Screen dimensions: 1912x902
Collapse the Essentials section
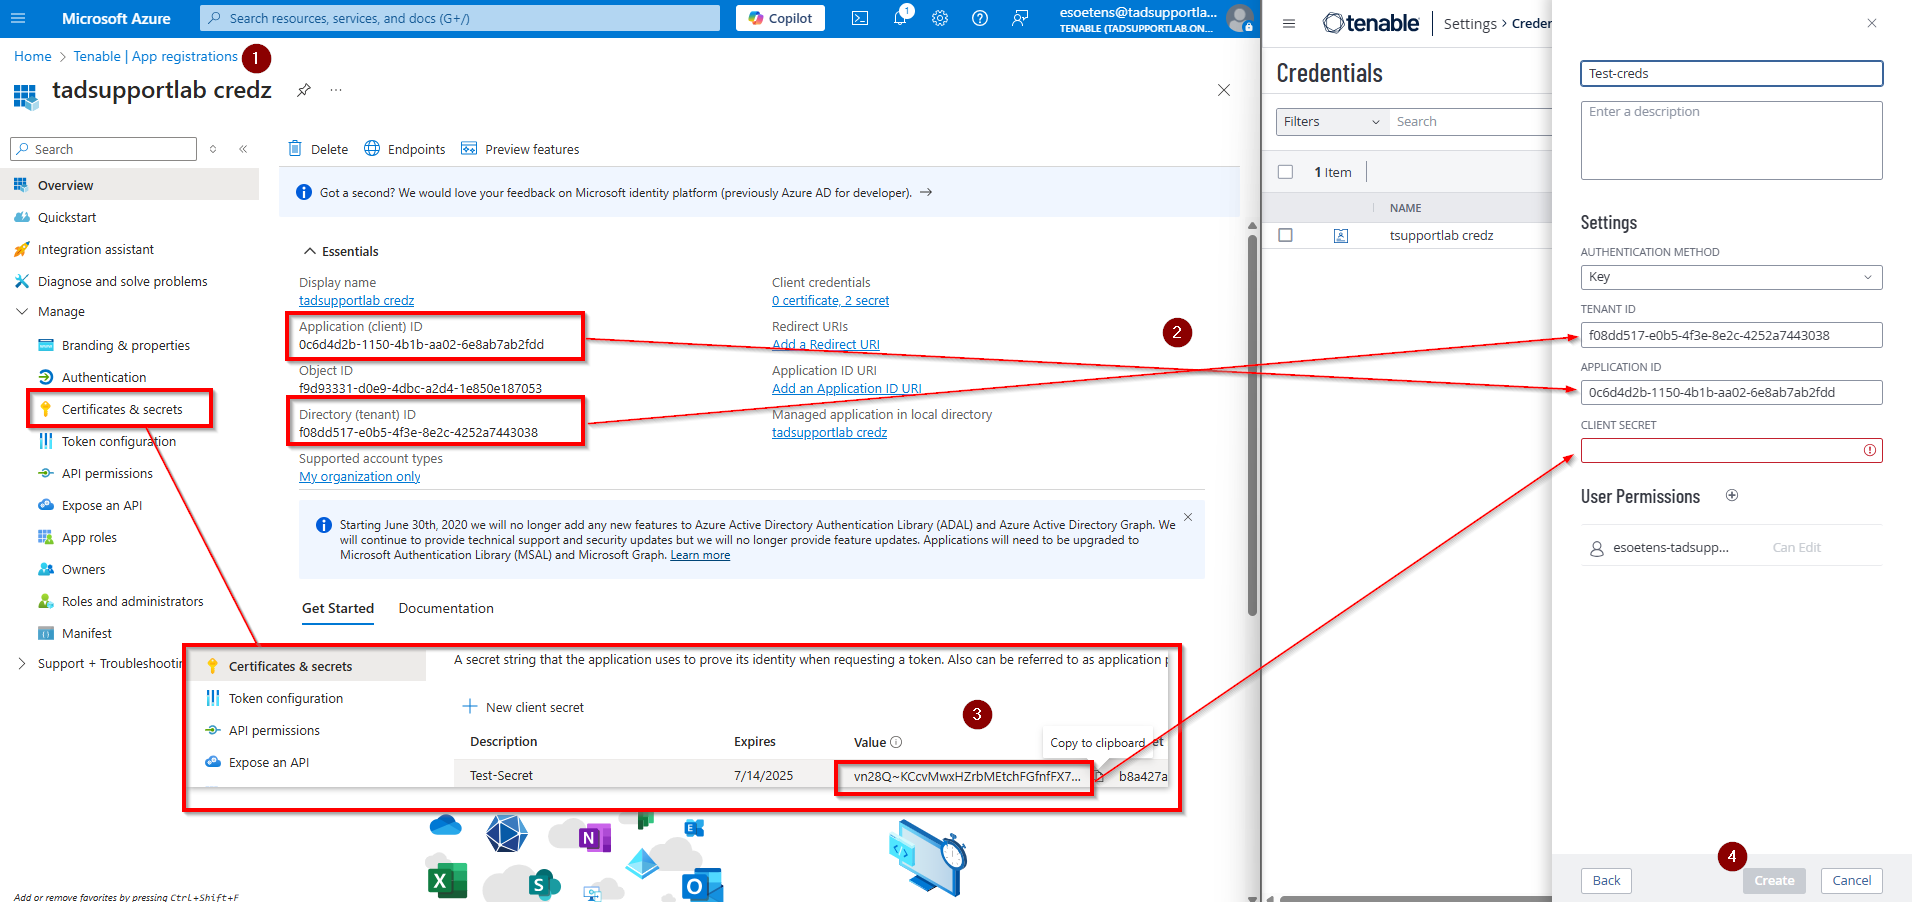310,251
